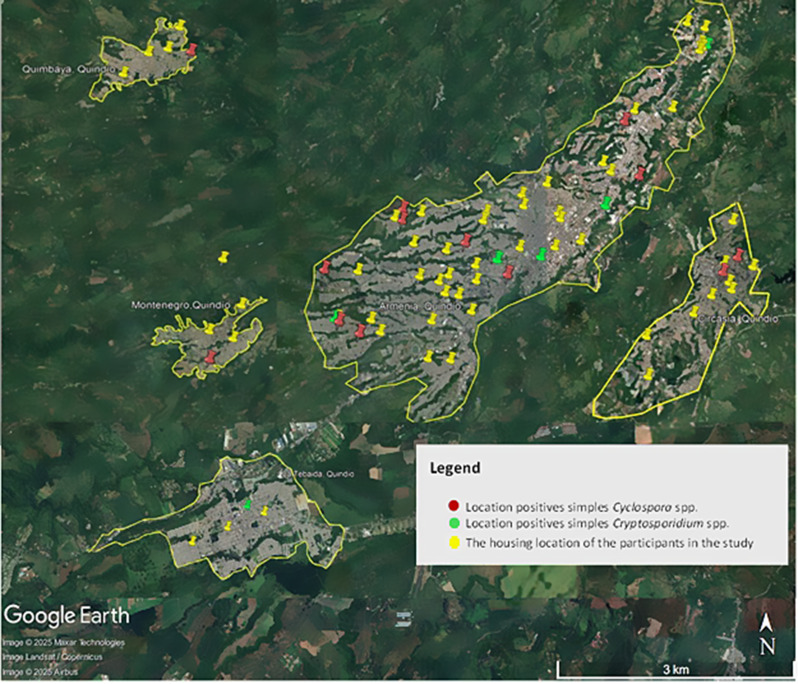The height and width of the screenshot is (684, 798).
Task: Select the red pin in Montenegro
Action: point(210,356)
